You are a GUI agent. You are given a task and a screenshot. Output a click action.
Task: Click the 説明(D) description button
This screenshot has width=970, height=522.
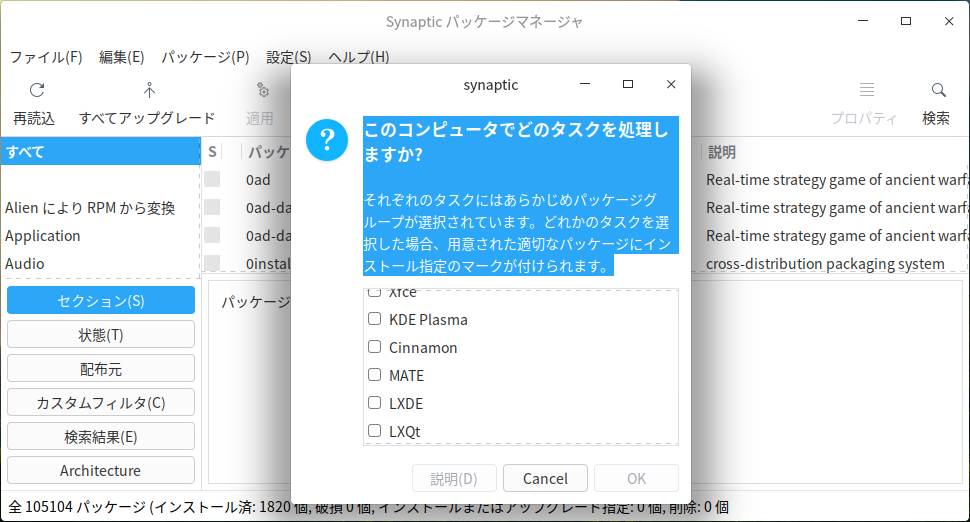pos(454,479)
